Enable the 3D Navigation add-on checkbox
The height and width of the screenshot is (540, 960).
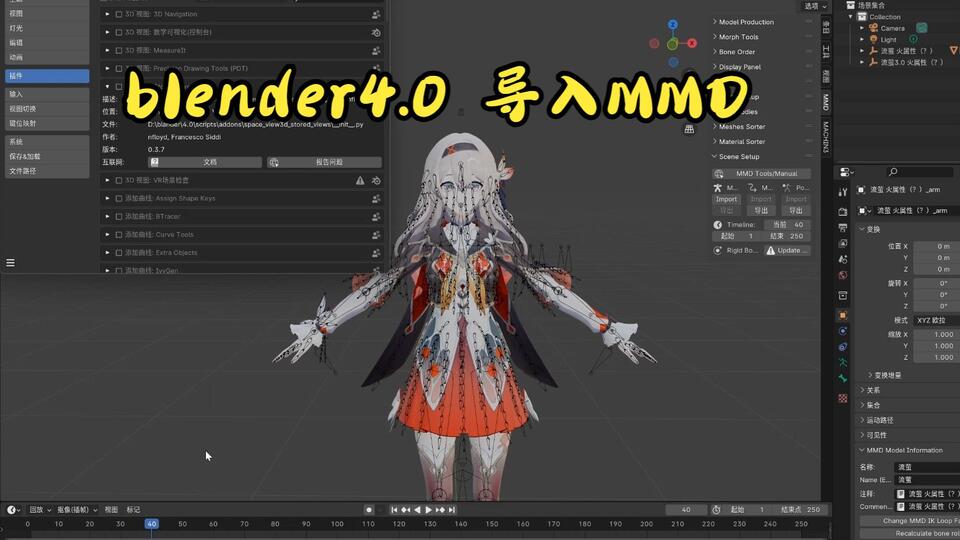[x=119, y=14]
